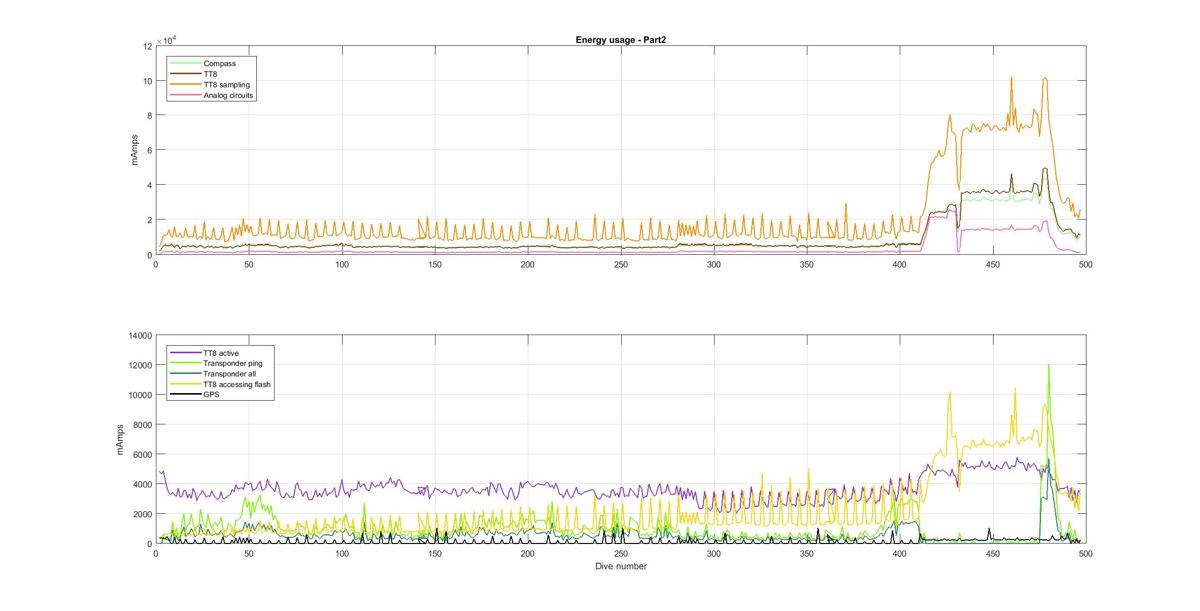Click the 12000 y-axis tick label
The height and width of the screenshot is (611, 1200).
click(x=138, y=365)
